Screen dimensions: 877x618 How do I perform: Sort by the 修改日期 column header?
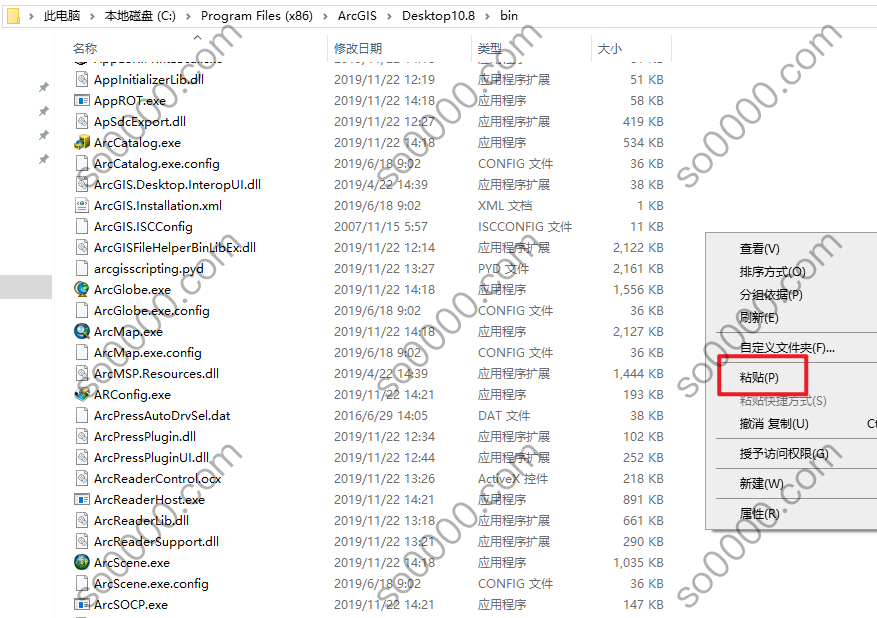pos(358,49)
